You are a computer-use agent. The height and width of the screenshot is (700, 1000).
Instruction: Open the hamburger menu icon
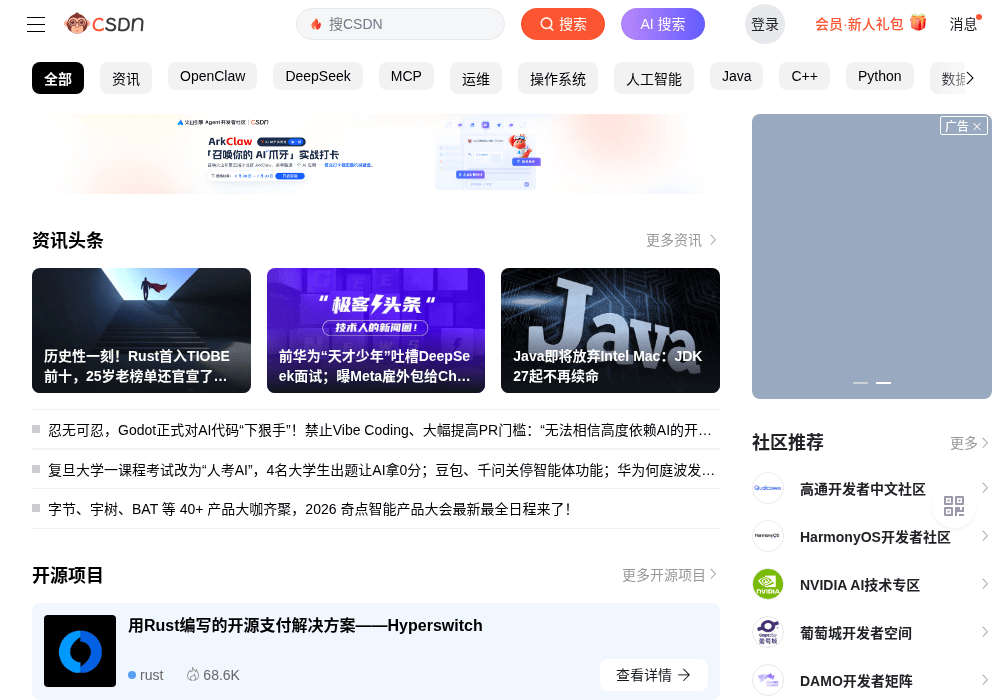(x=36, y=24)
